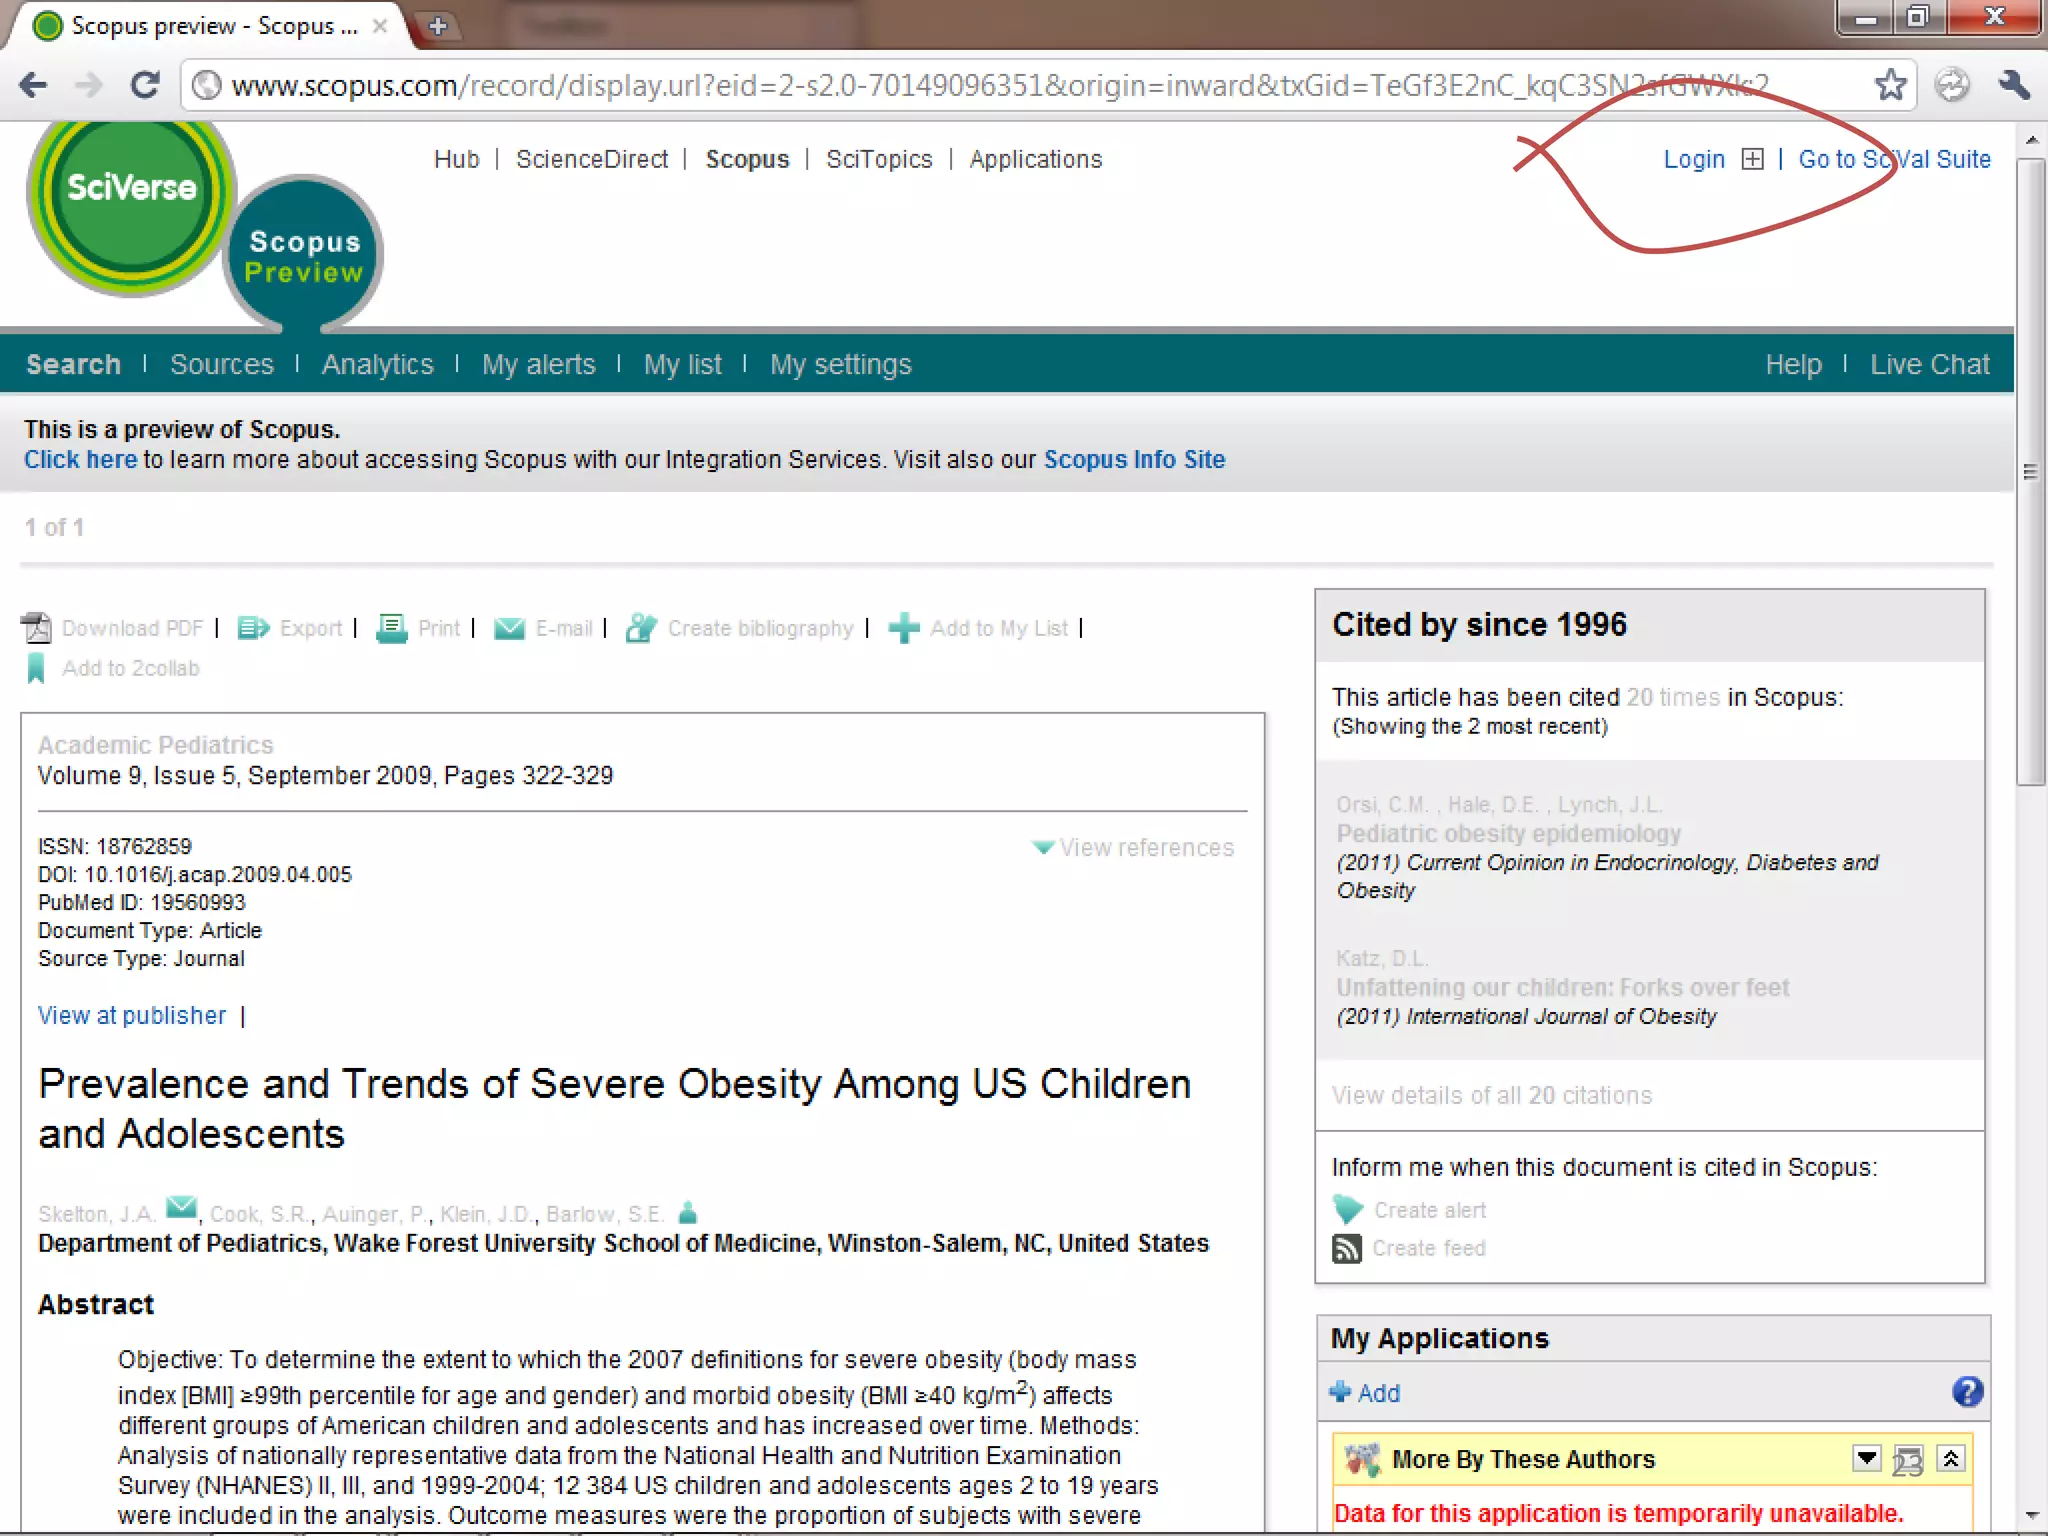Click the envelope icon next to Skelton, J.A.

181,1207
